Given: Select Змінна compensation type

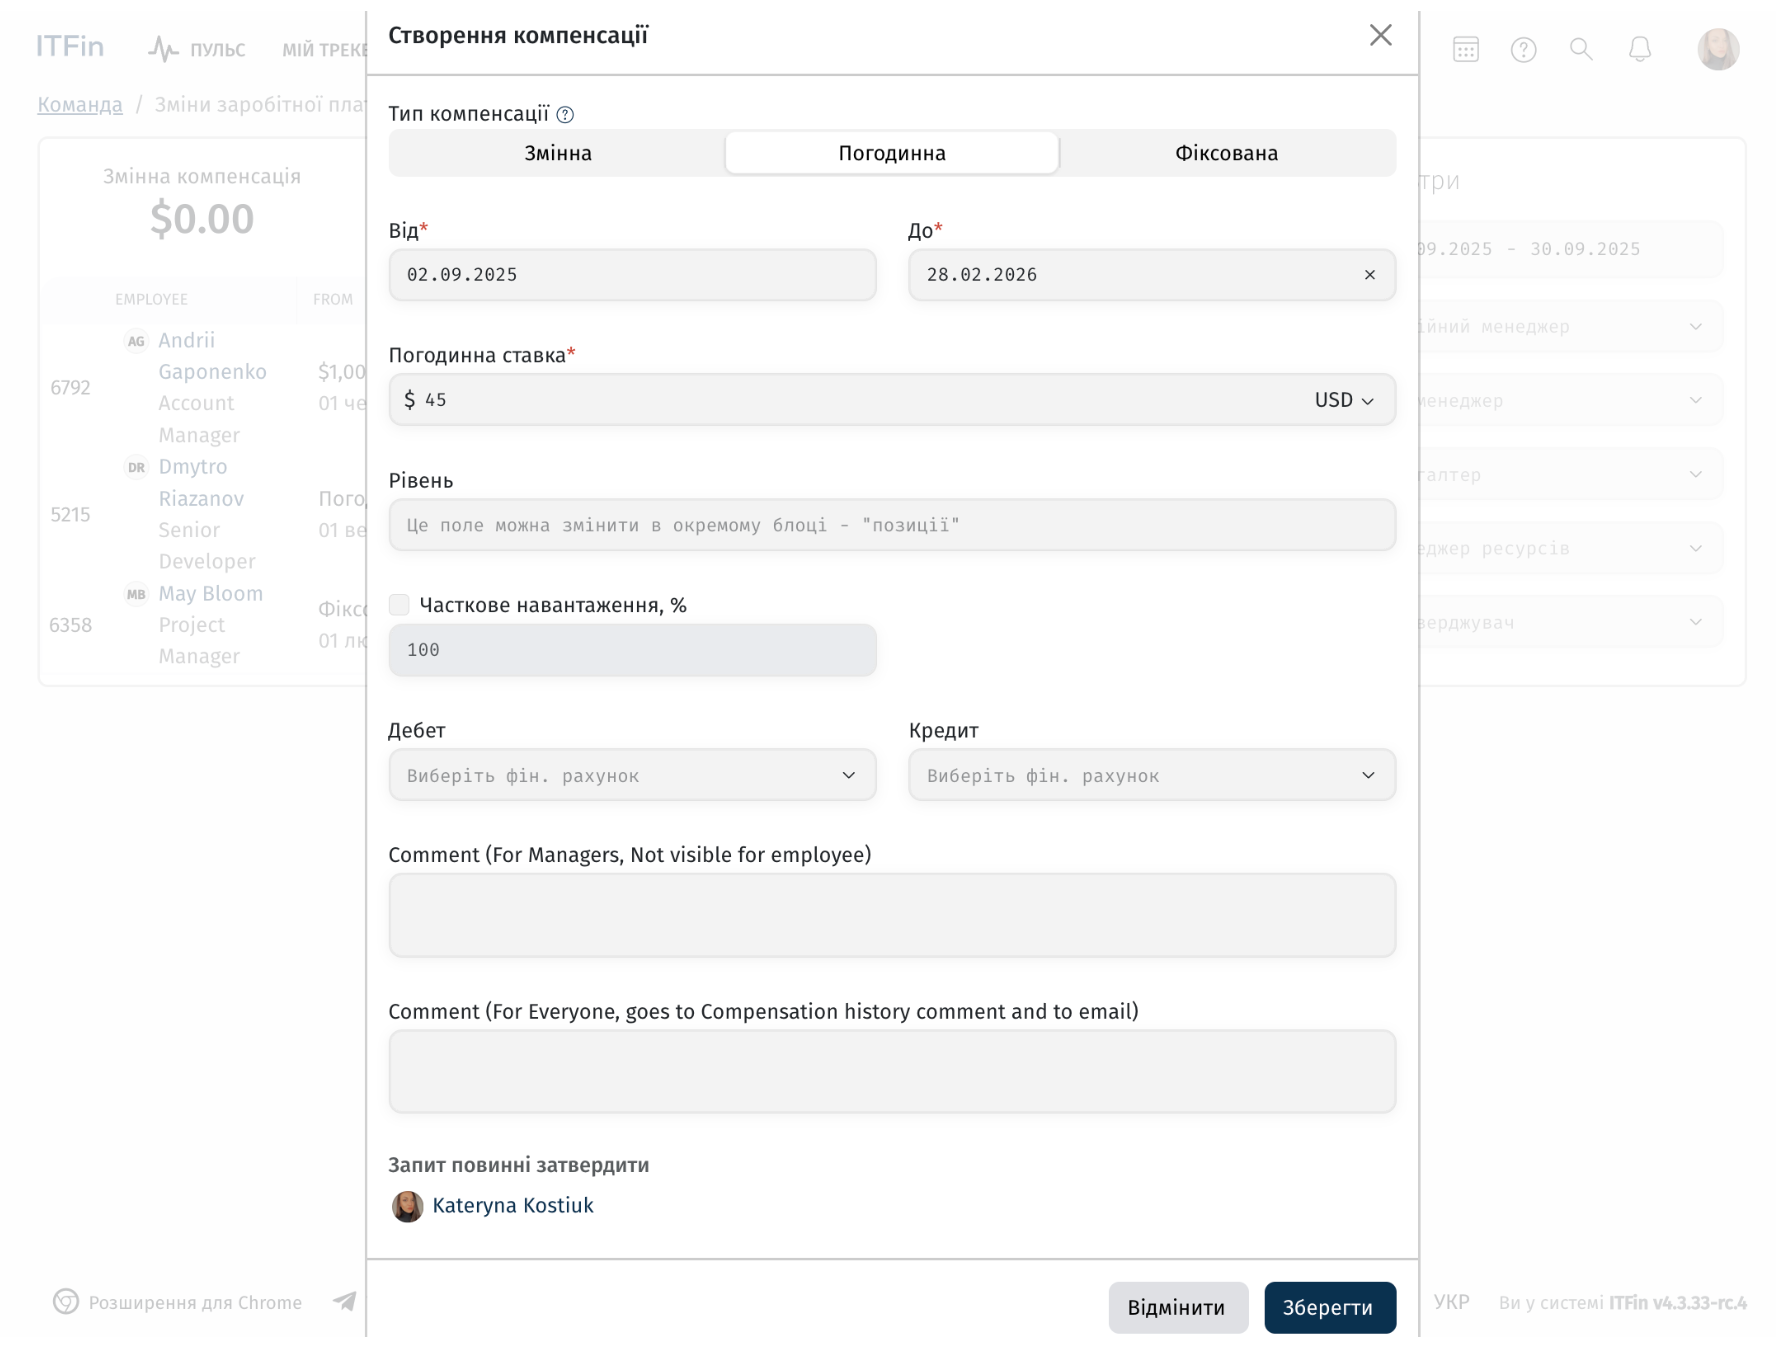Looking at the screenshot, I should tap(558, 153).
